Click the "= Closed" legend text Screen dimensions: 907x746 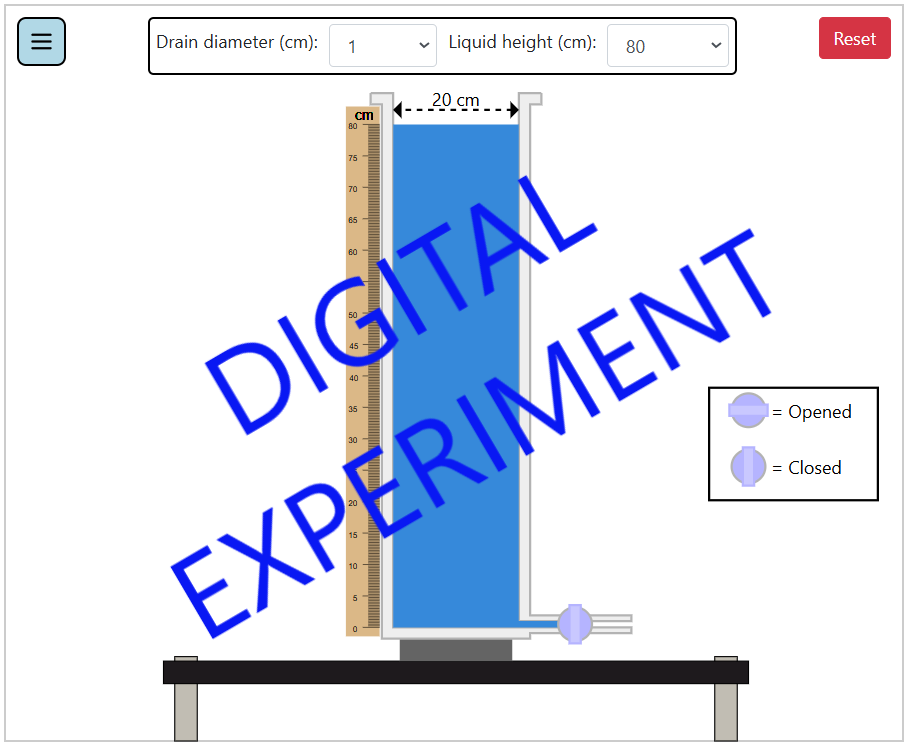tap(807, 468)
